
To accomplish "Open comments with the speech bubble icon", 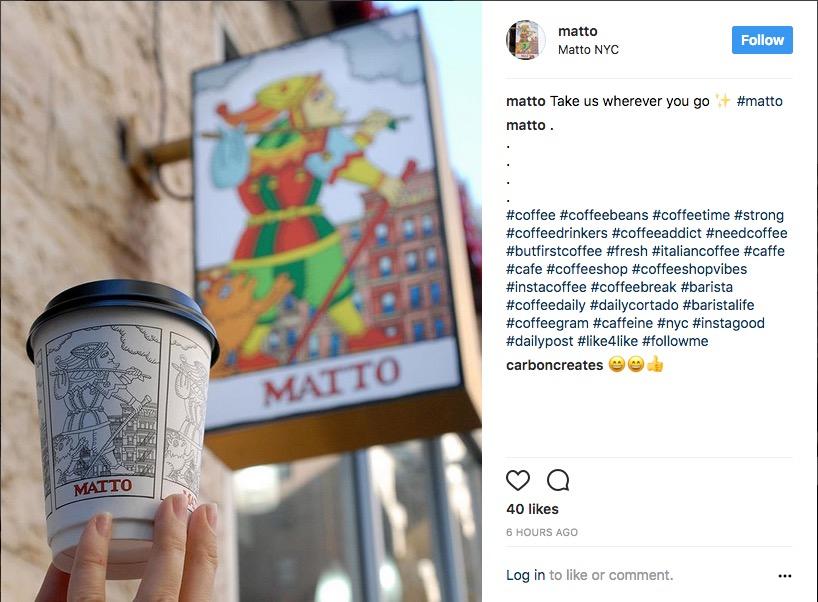I will pyautogui.click(x=558, y=480).
